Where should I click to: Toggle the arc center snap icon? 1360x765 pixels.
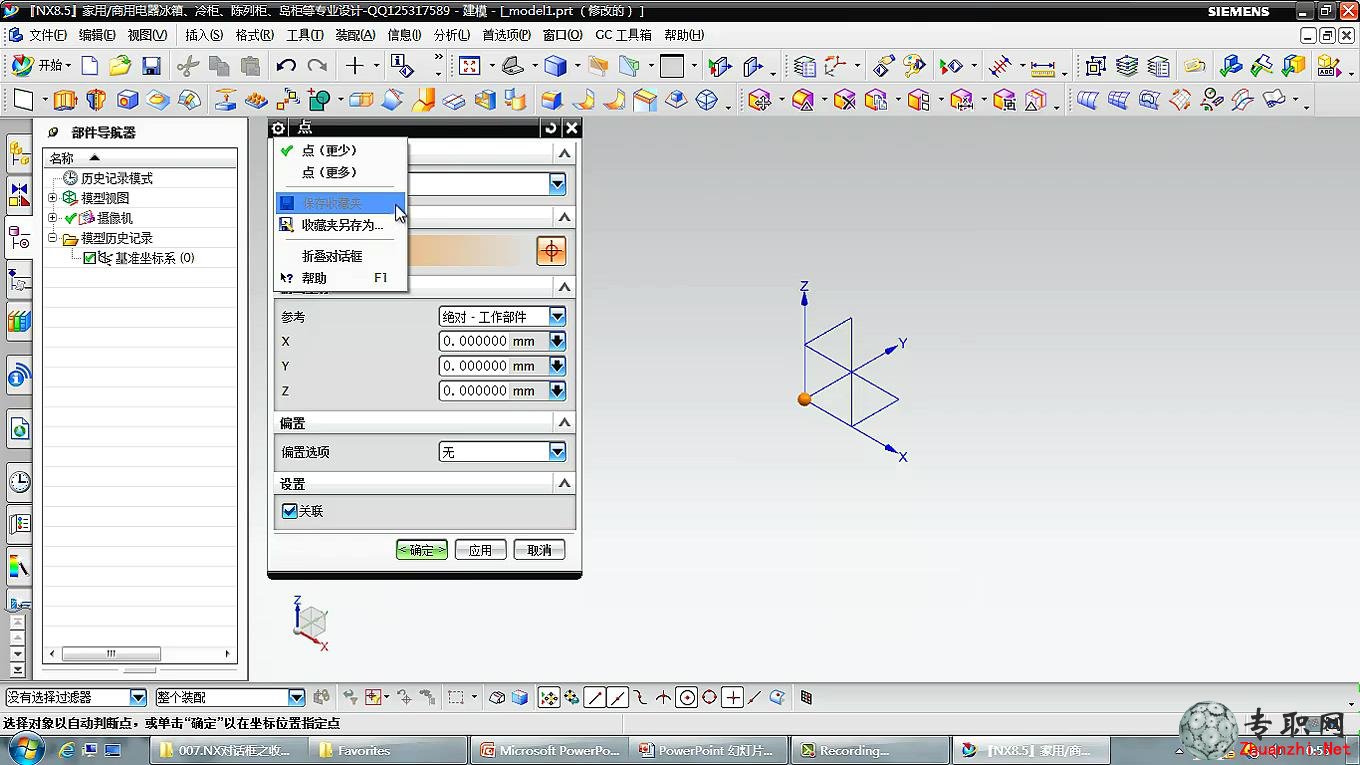pyautogui.click(x=687, y=698)
